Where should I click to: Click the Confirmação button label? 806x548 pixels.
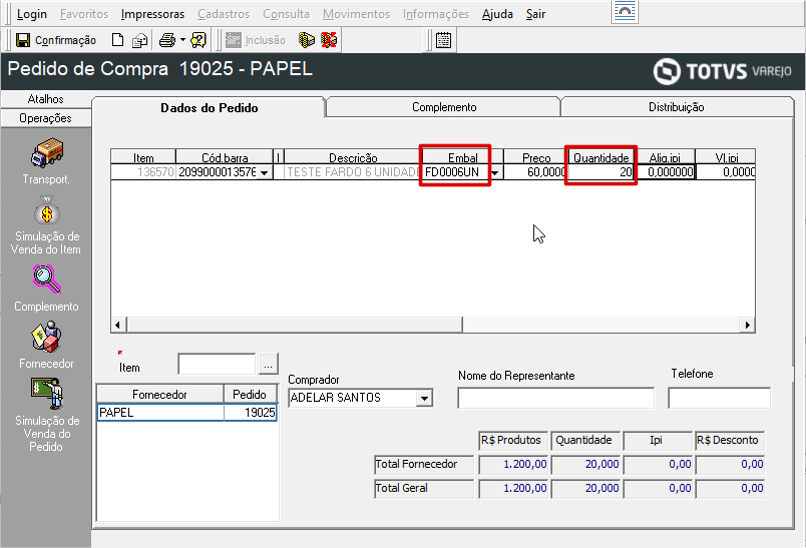click(66, 40)
